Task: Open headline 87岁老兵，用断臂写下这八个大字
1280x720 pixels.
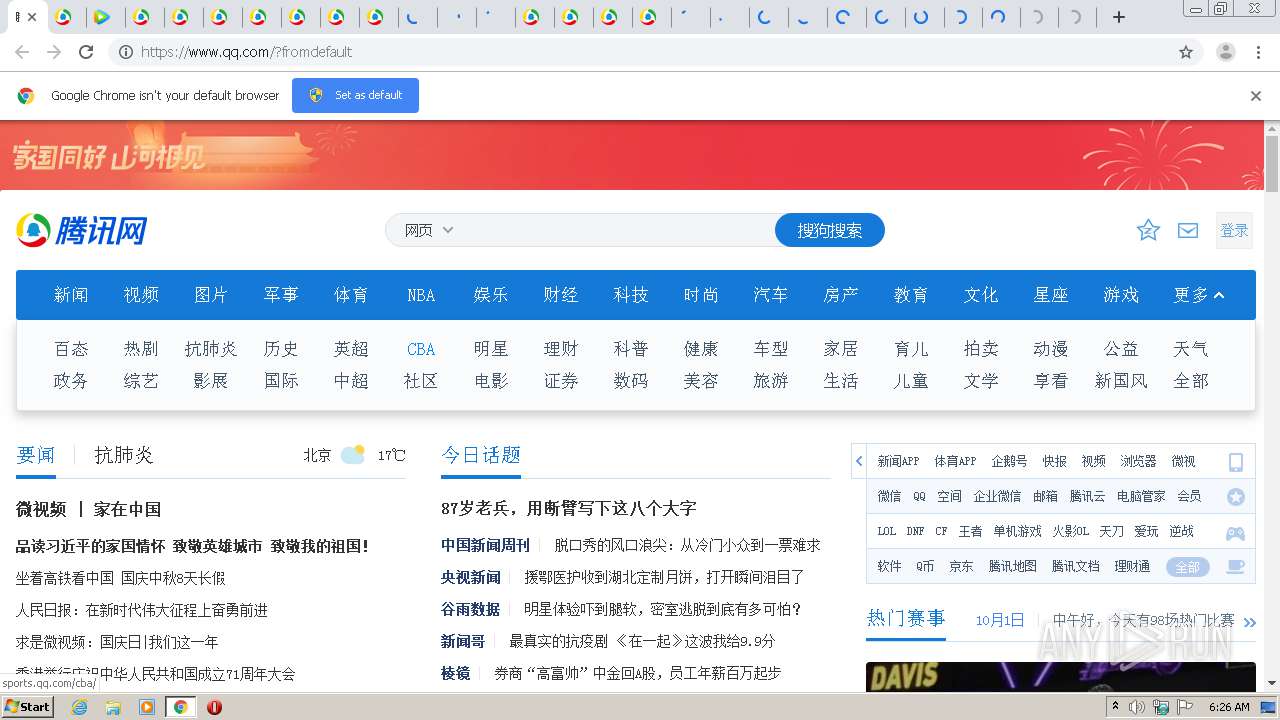Action: [569, 508]
